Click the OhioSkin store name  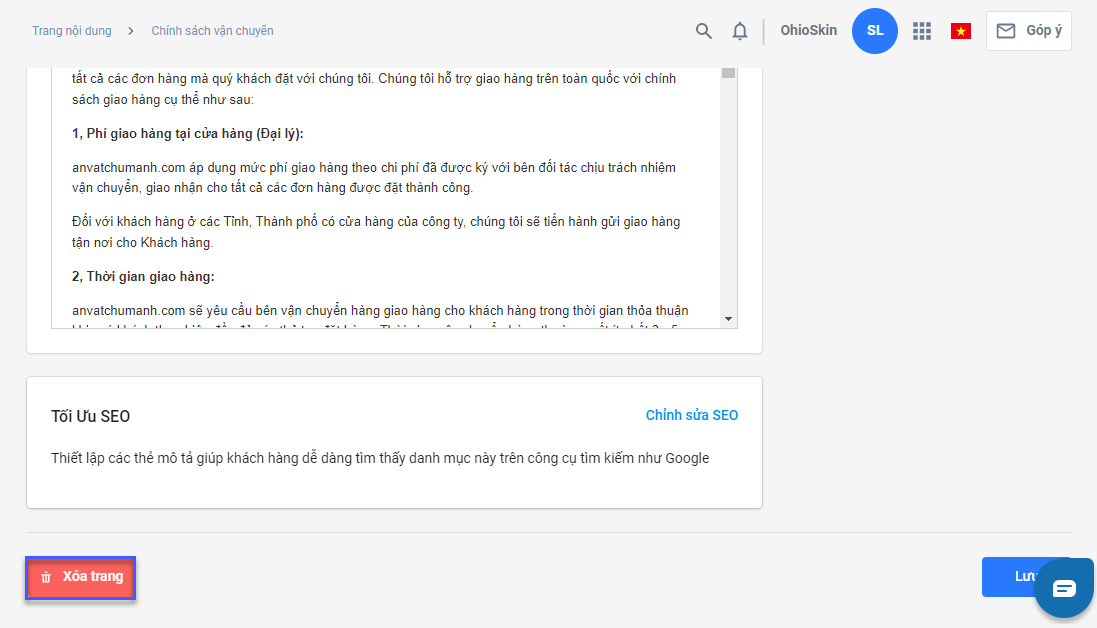click(808, 30)
